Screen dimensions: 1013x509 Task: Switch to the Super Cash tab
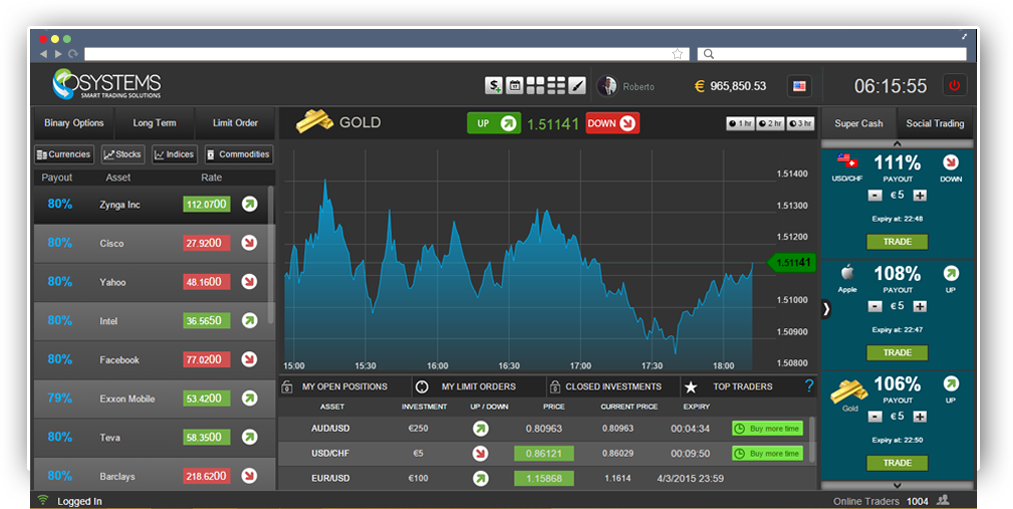tap(859, 123)
